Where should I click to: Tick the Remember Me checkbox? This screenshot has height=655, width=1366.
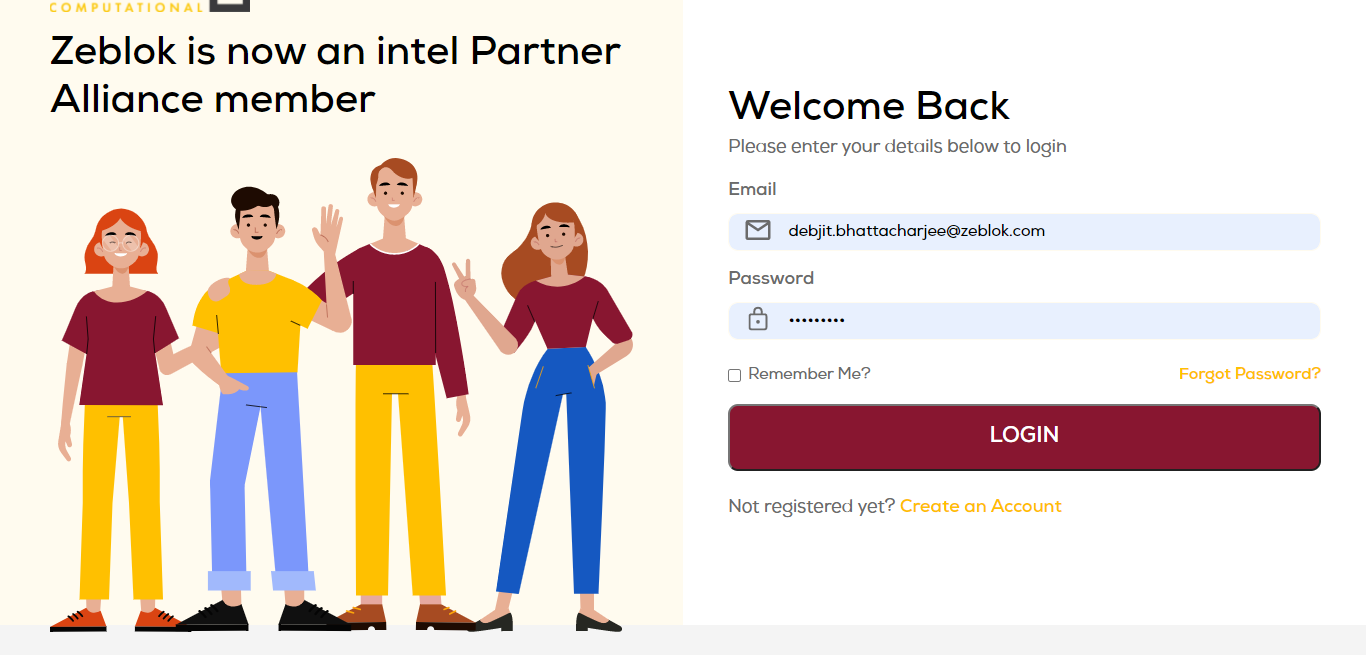click(x=735, y=375)
